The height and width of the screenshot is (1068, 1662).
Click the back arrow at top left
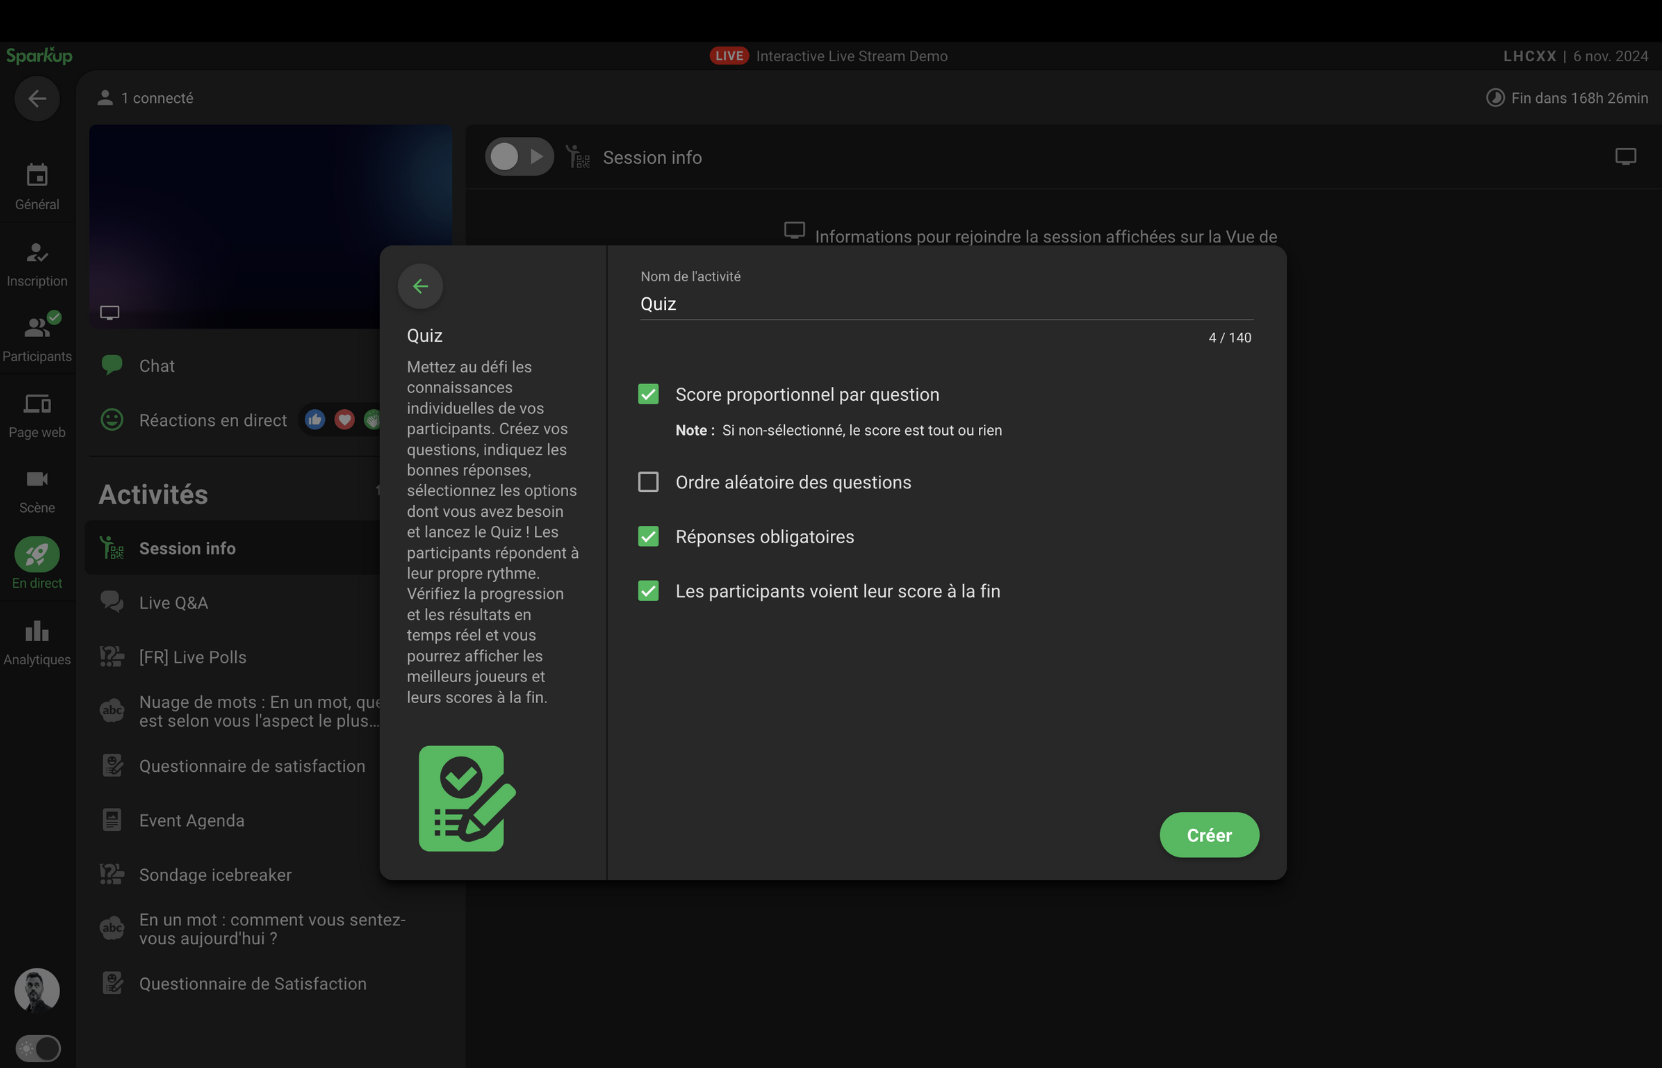click(x=37, y=98)
